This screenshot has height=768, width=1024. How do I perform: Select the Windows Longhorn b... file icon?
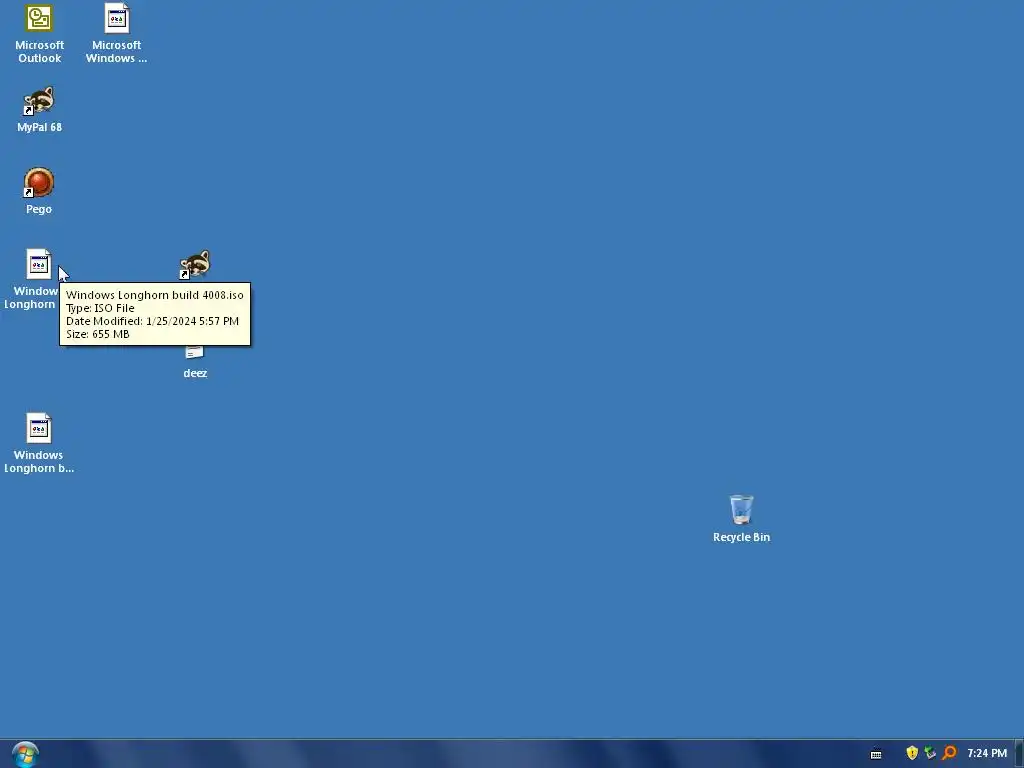[39, 428]
